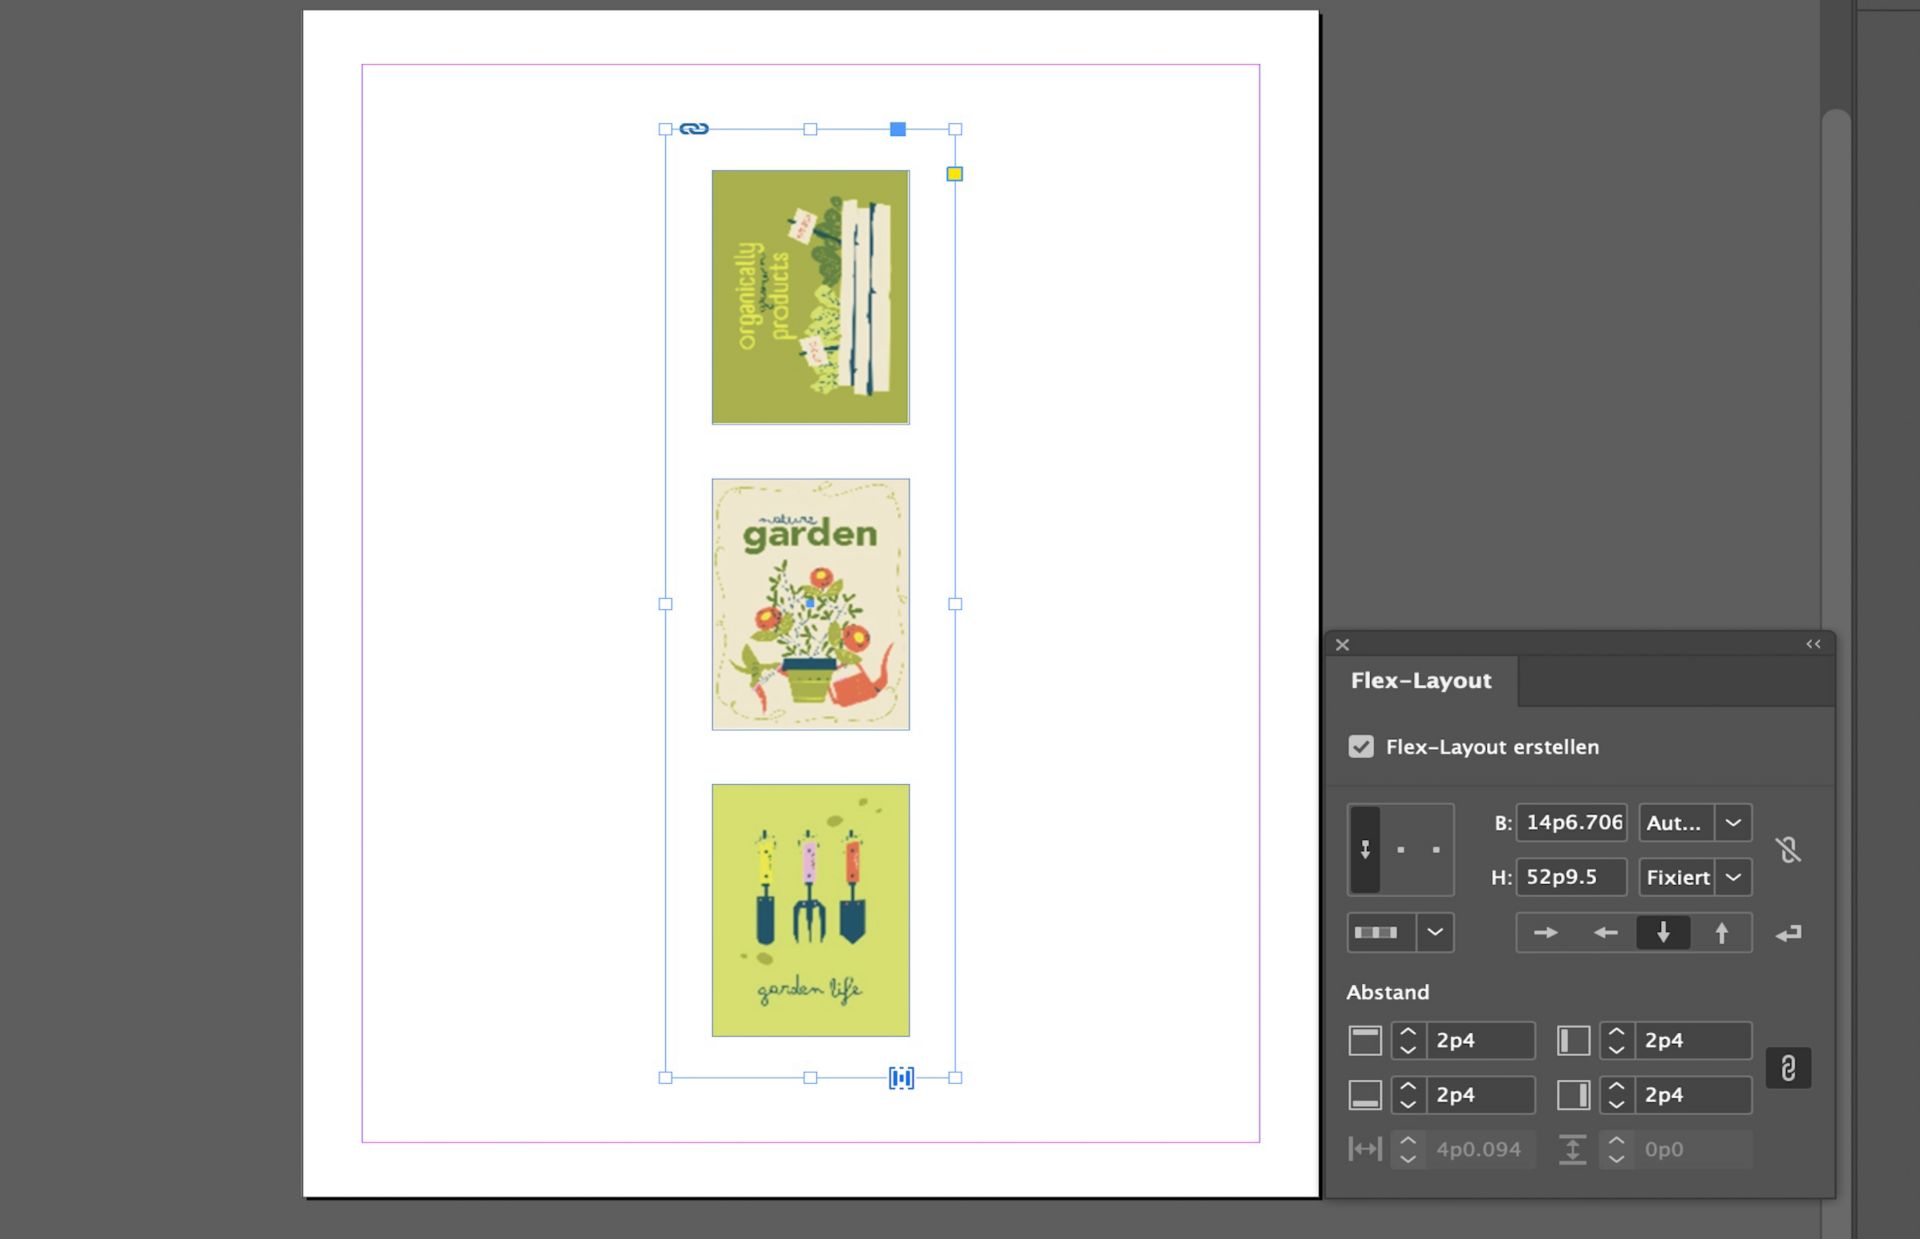The width and height of the screenshot is (1920, 1239).
Task: Toggle the broken-chain link for B and H dimensions
Action: [x=1790, y=849]
